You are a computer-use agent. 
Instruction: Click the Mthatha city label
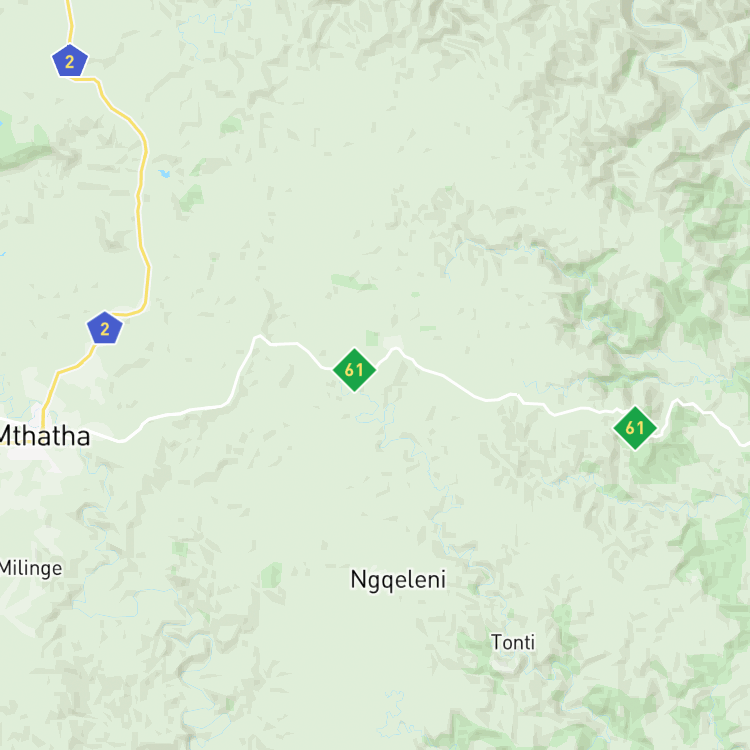(44, 436)
